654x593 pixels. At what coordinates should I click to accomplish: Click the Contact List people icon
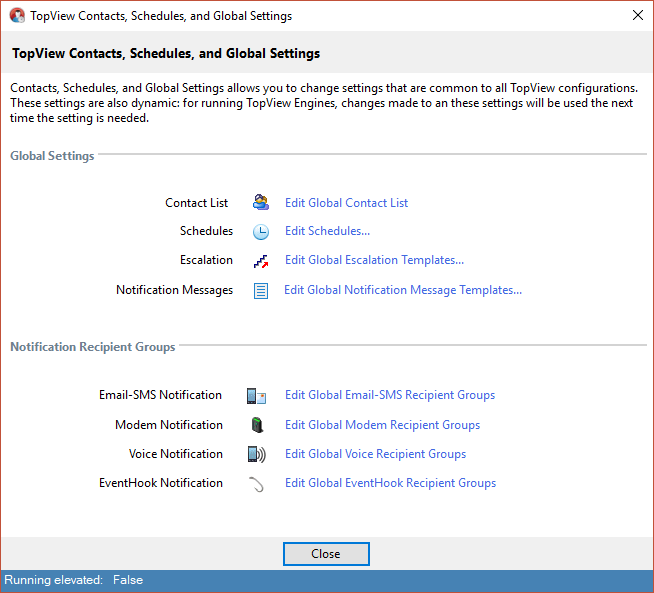click(x=261, y=202)
